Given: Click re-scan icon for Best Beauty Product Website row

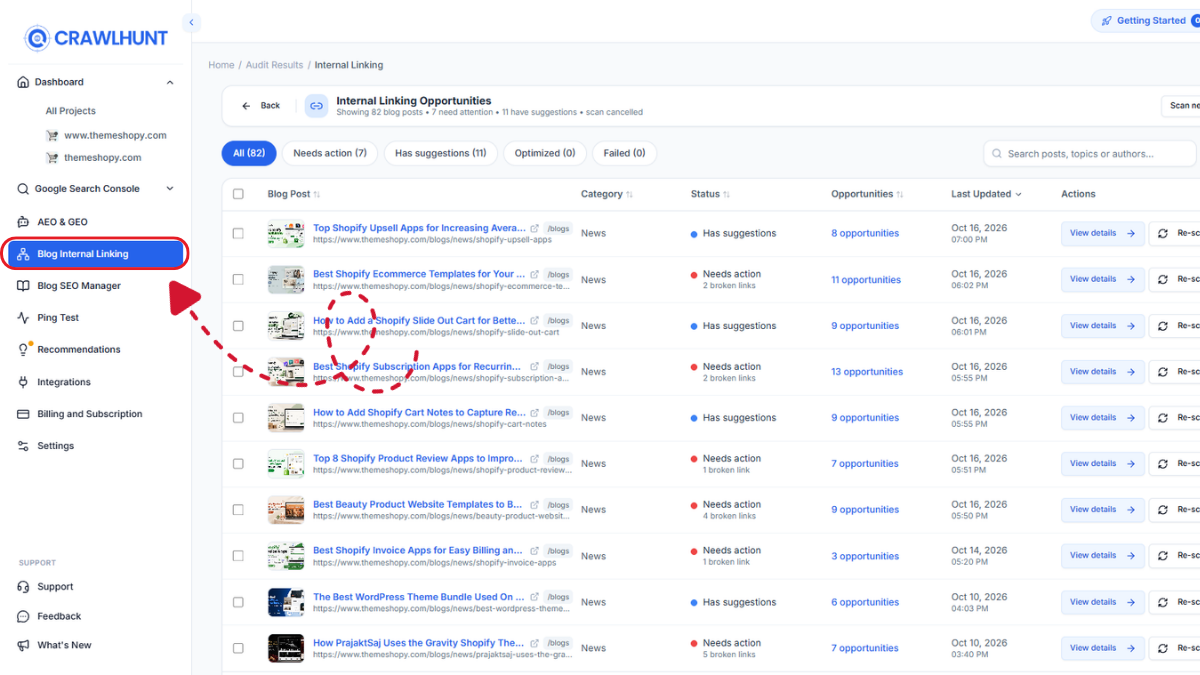Looking at the screenshot, I should coord(1163,510).
